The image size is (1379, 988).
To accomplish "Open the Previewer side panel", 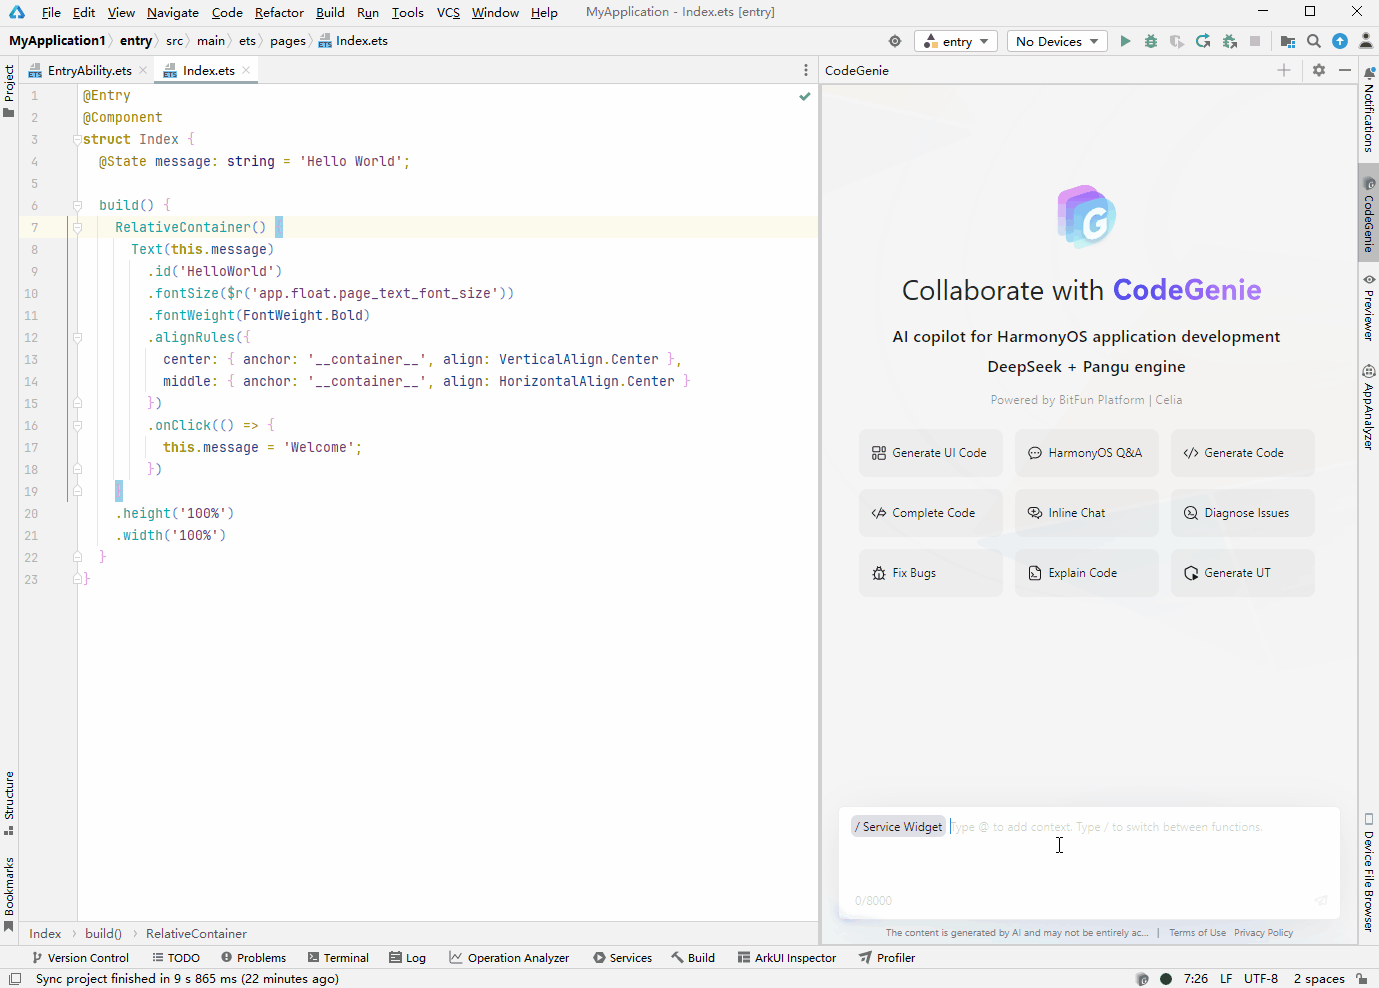I will point(1369,307).
